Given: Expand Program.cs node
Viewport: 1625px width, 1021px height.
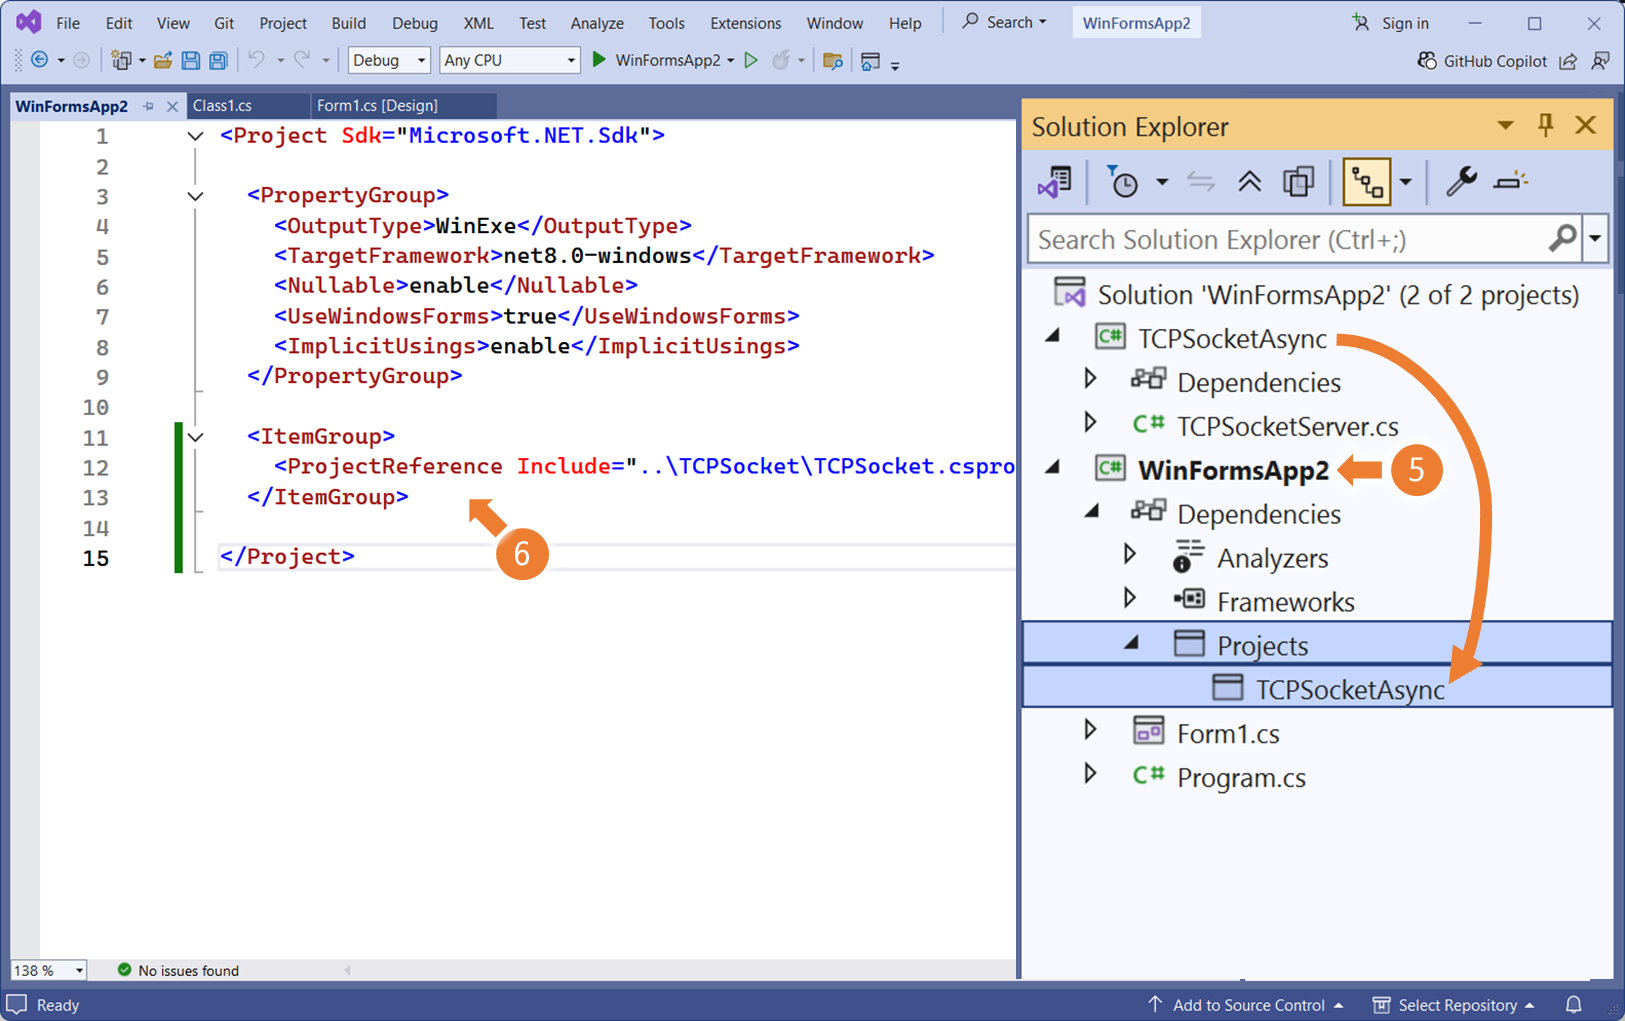Looking at the screenshot, I should point(1091,774).
